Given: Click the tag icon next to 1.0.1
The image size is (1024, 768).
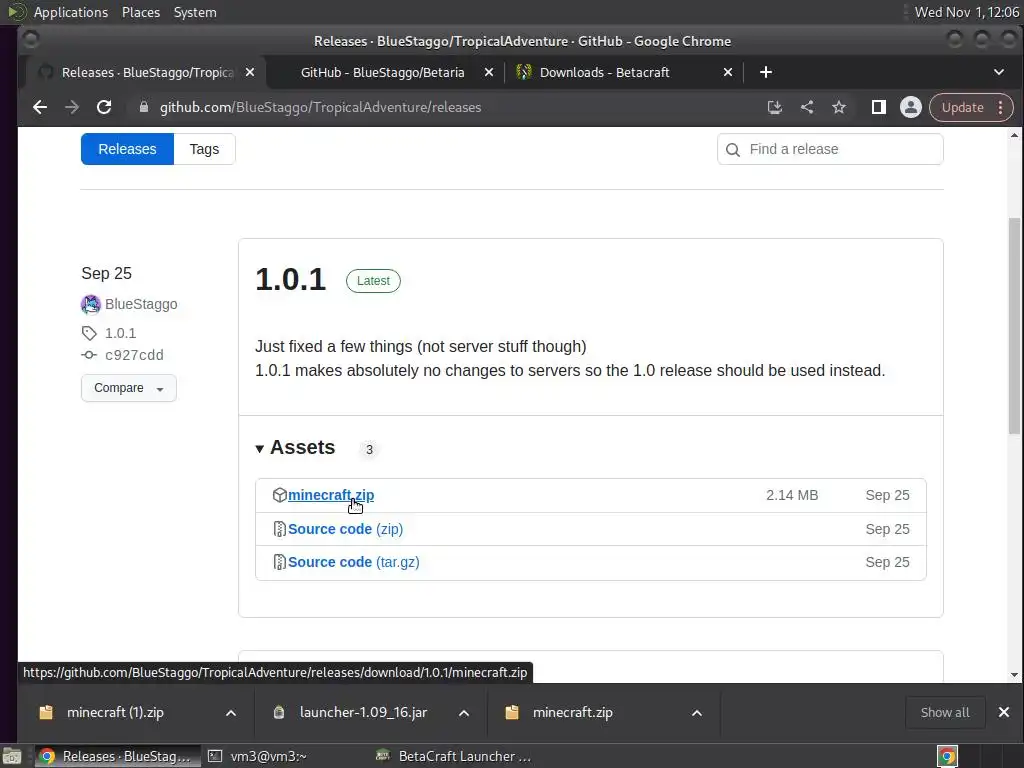Looking at the screenshot, I should pyautogui.click(x=89, y=333).
